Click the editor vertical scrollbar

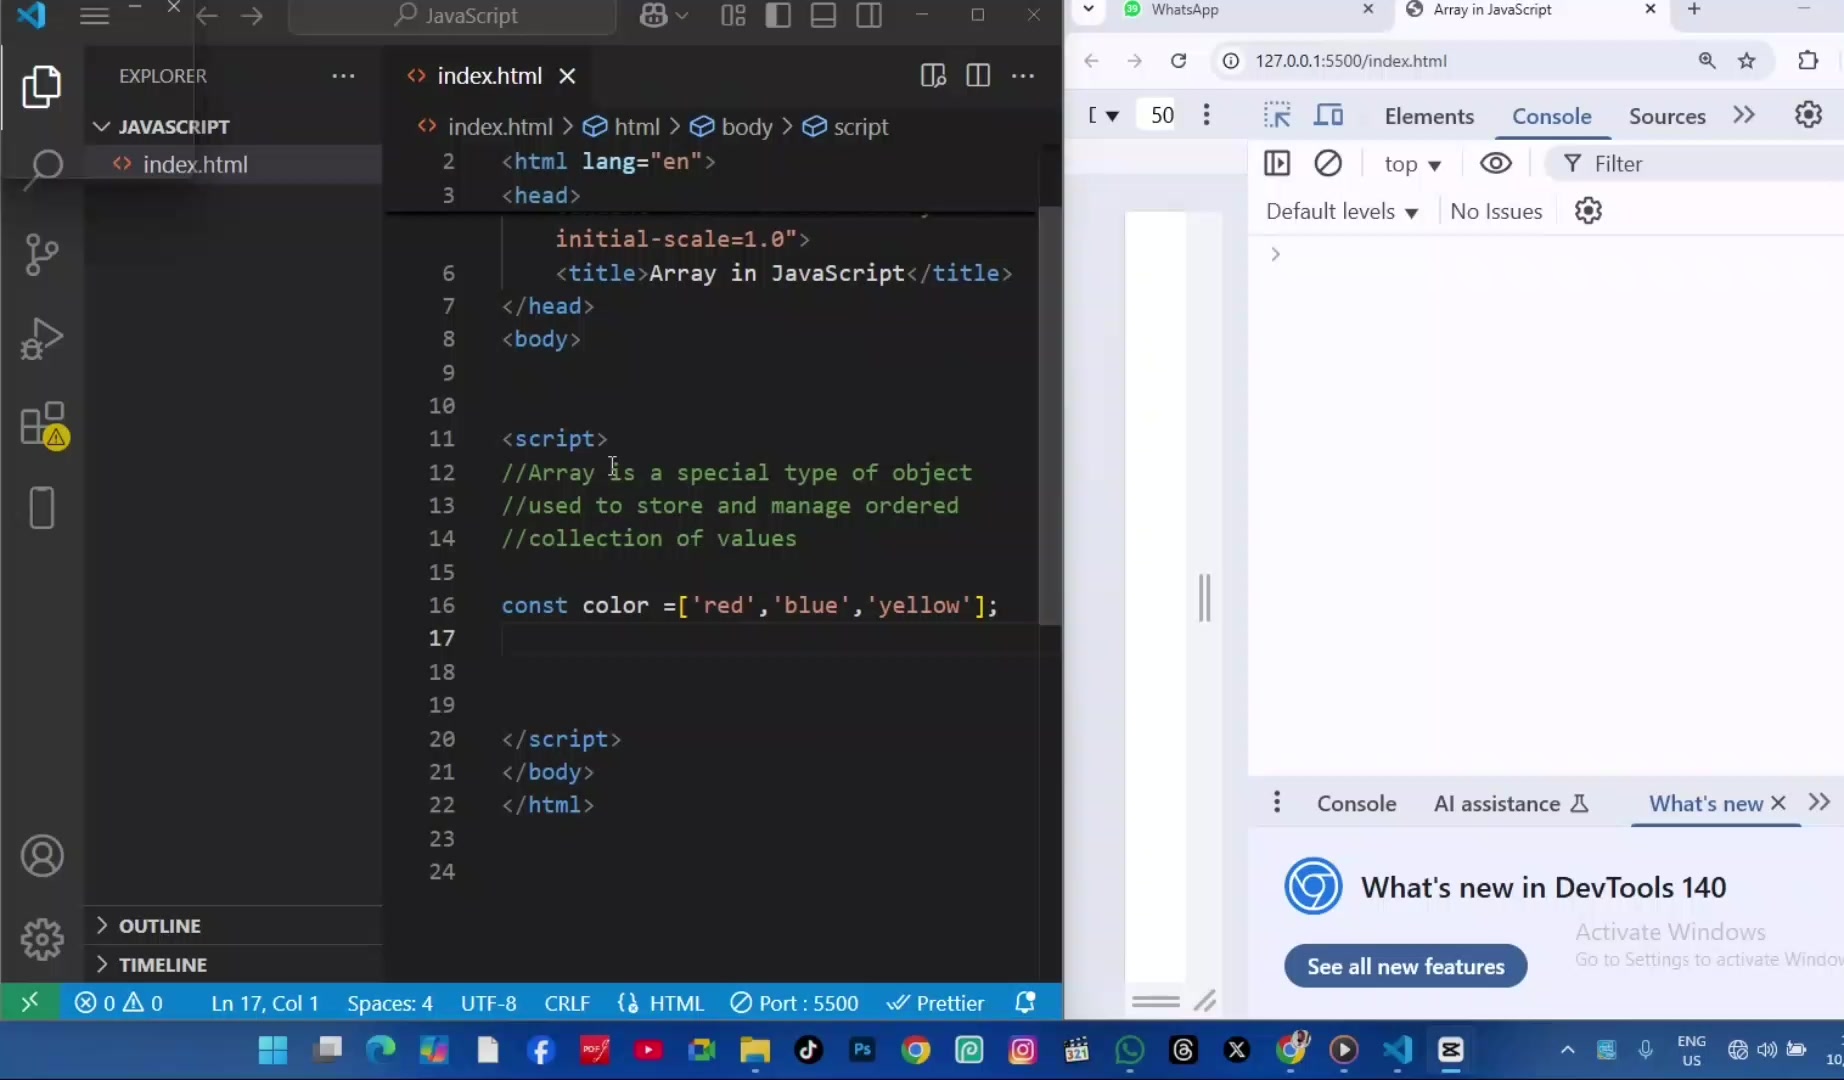[1049, 415]
